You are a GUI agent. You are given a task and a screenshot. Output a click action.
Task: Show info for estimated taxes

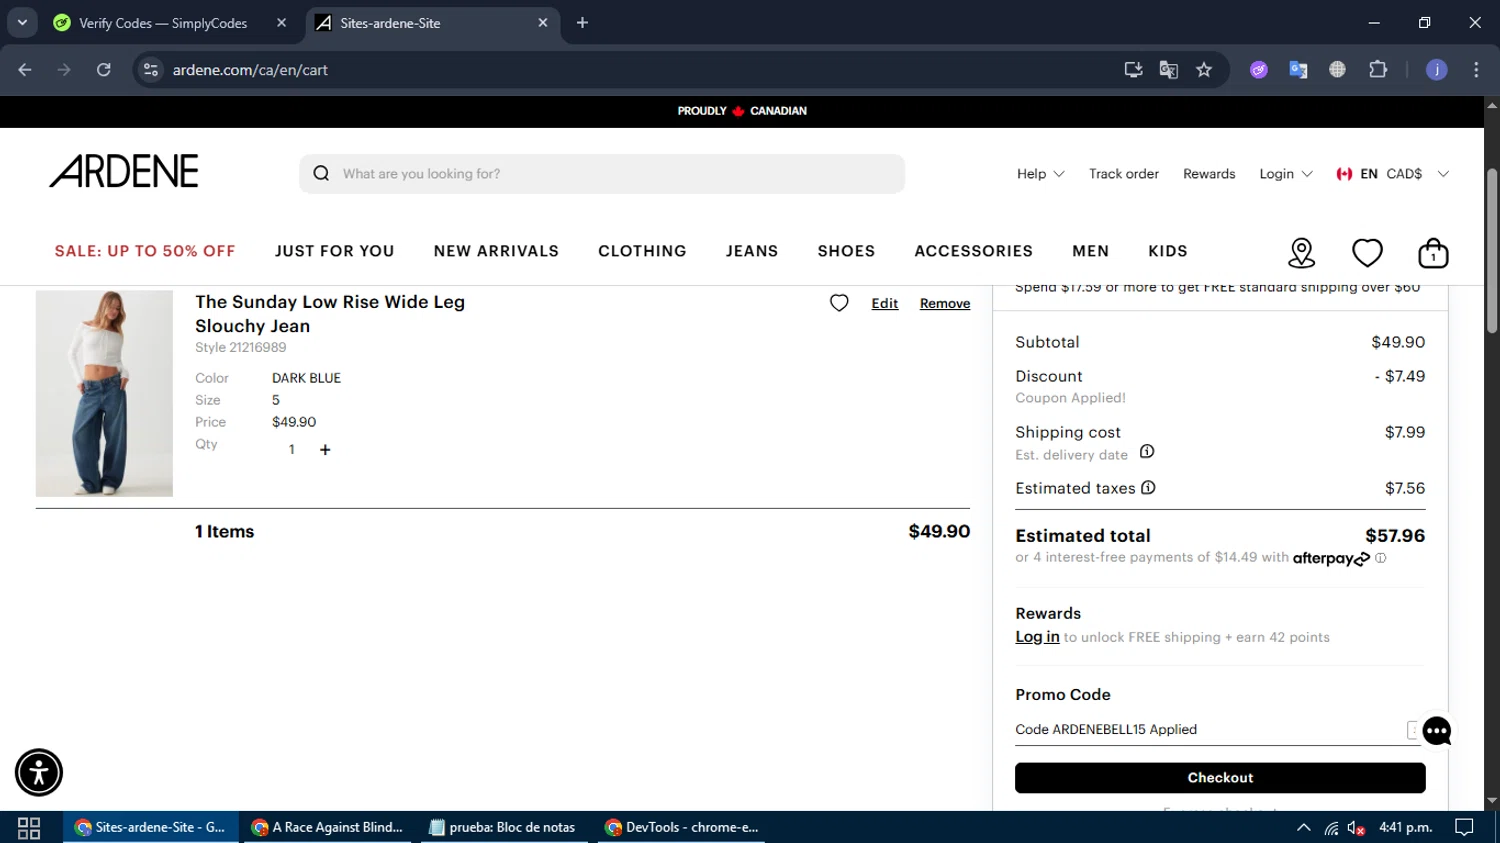click(1148, 488)
